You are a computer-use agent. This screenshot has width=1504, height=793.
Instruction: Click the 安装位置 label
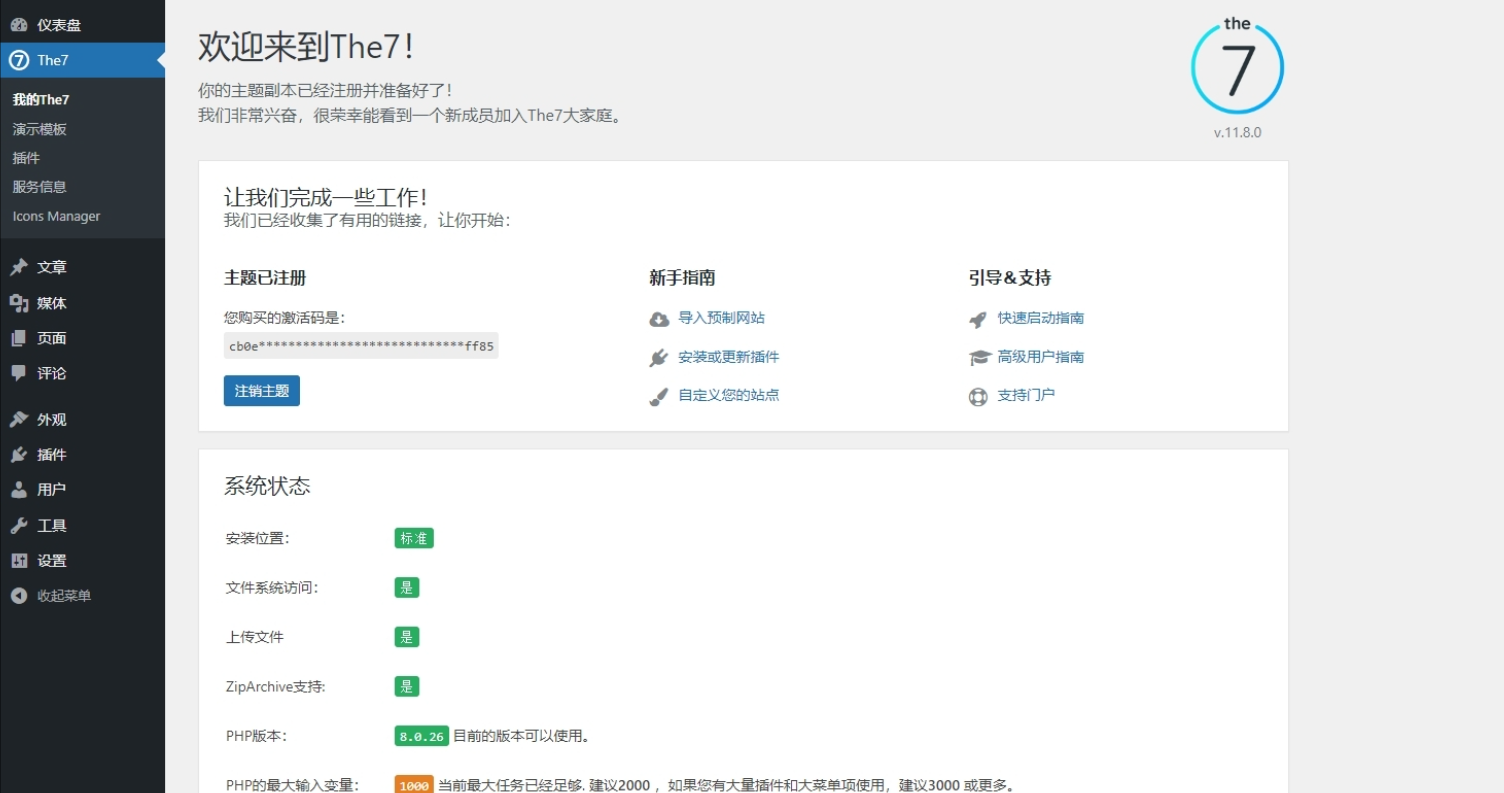coord(258,538)
